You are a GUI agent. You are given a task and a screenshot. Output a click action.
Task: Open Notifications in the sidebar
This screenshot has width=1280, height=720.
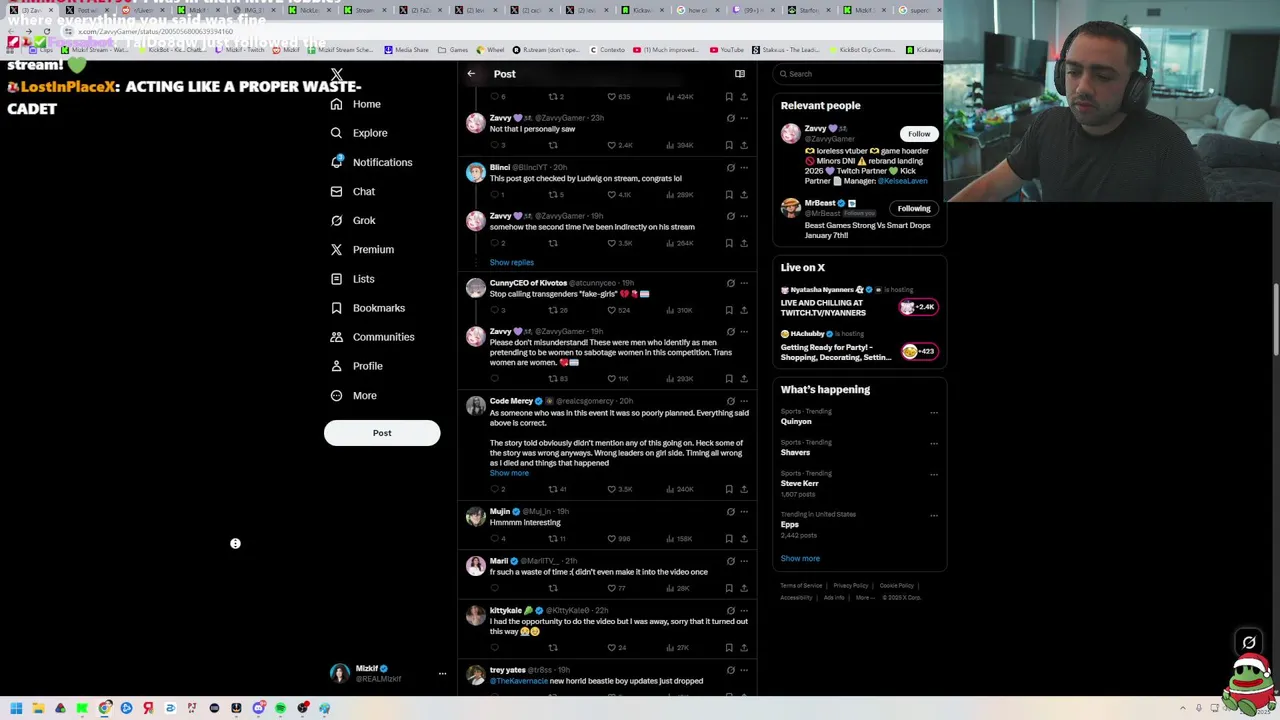pos(371,162)
